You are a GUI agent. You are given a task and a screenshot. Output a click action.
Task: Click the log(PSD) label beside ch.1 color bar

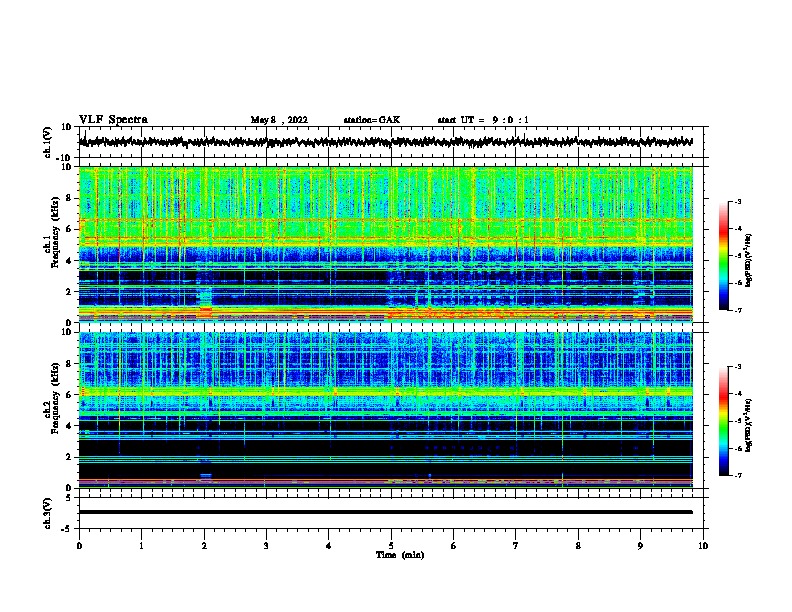(x=749, y=260)
